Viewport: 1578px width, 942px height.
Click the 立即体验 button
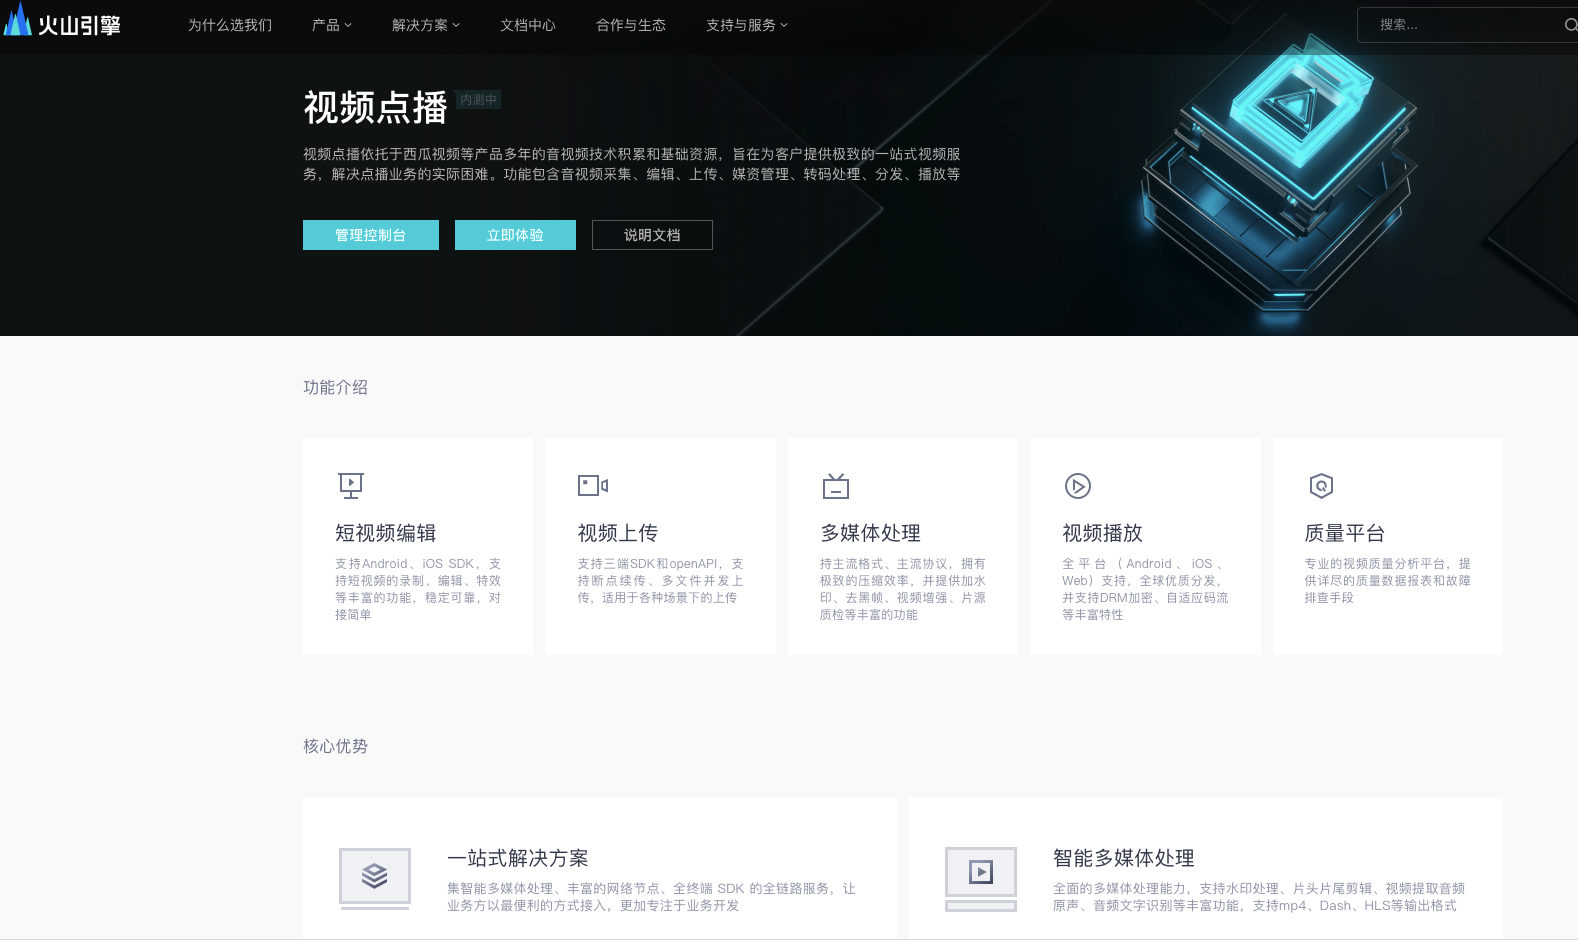coord(515,235)
